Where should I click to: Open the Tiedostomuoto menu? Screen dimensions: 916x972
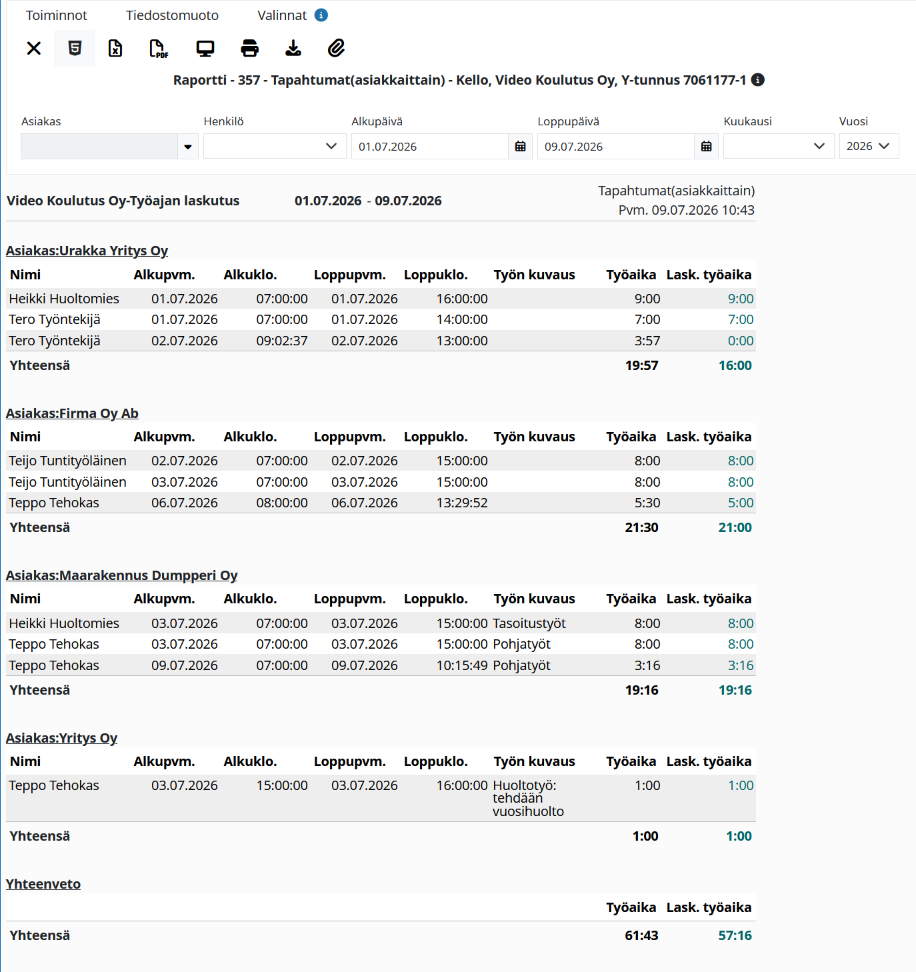click(x=172, y=15)
